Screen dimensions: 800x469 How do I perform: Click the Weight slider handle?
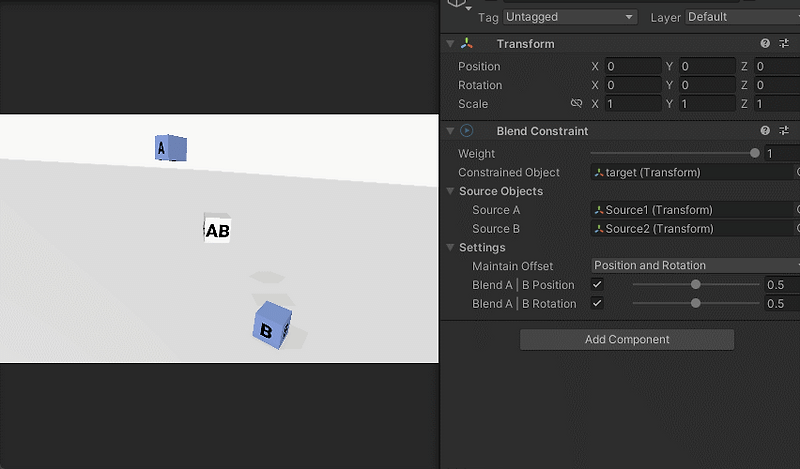754,154
